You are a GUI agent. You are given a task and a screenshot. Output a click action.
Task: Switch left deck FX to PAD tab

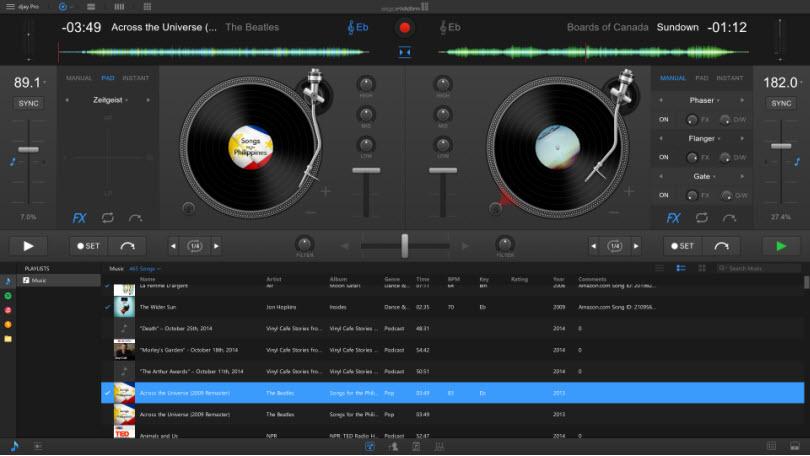(x=108, y=78)
